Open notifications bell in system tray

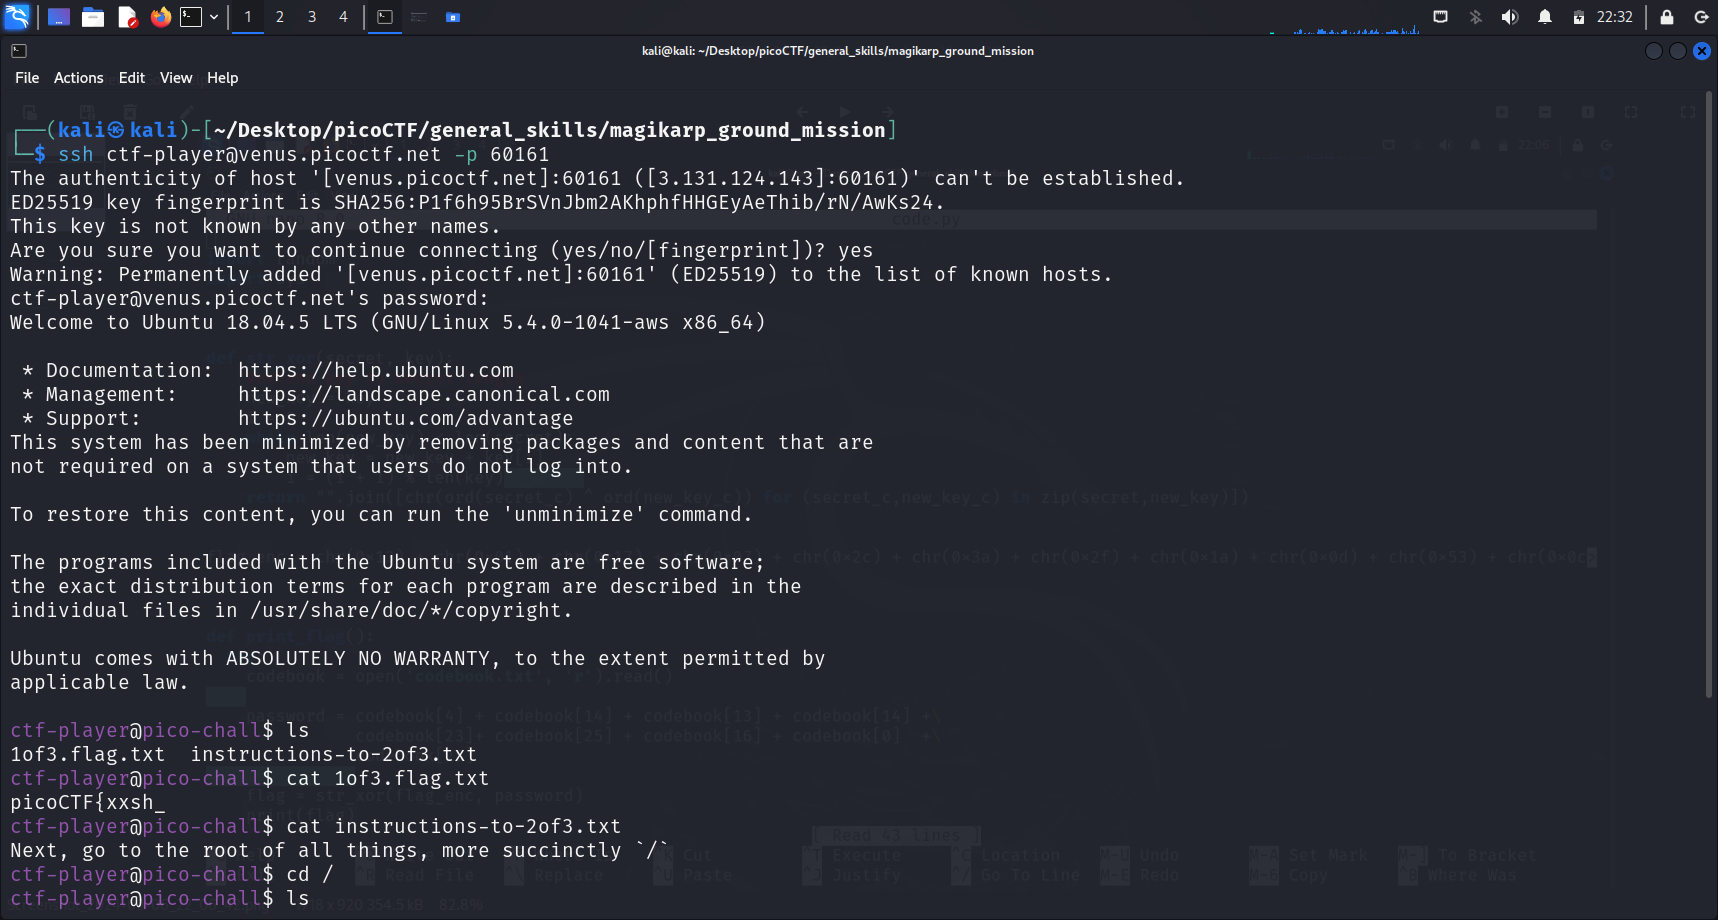[1545, 17]
